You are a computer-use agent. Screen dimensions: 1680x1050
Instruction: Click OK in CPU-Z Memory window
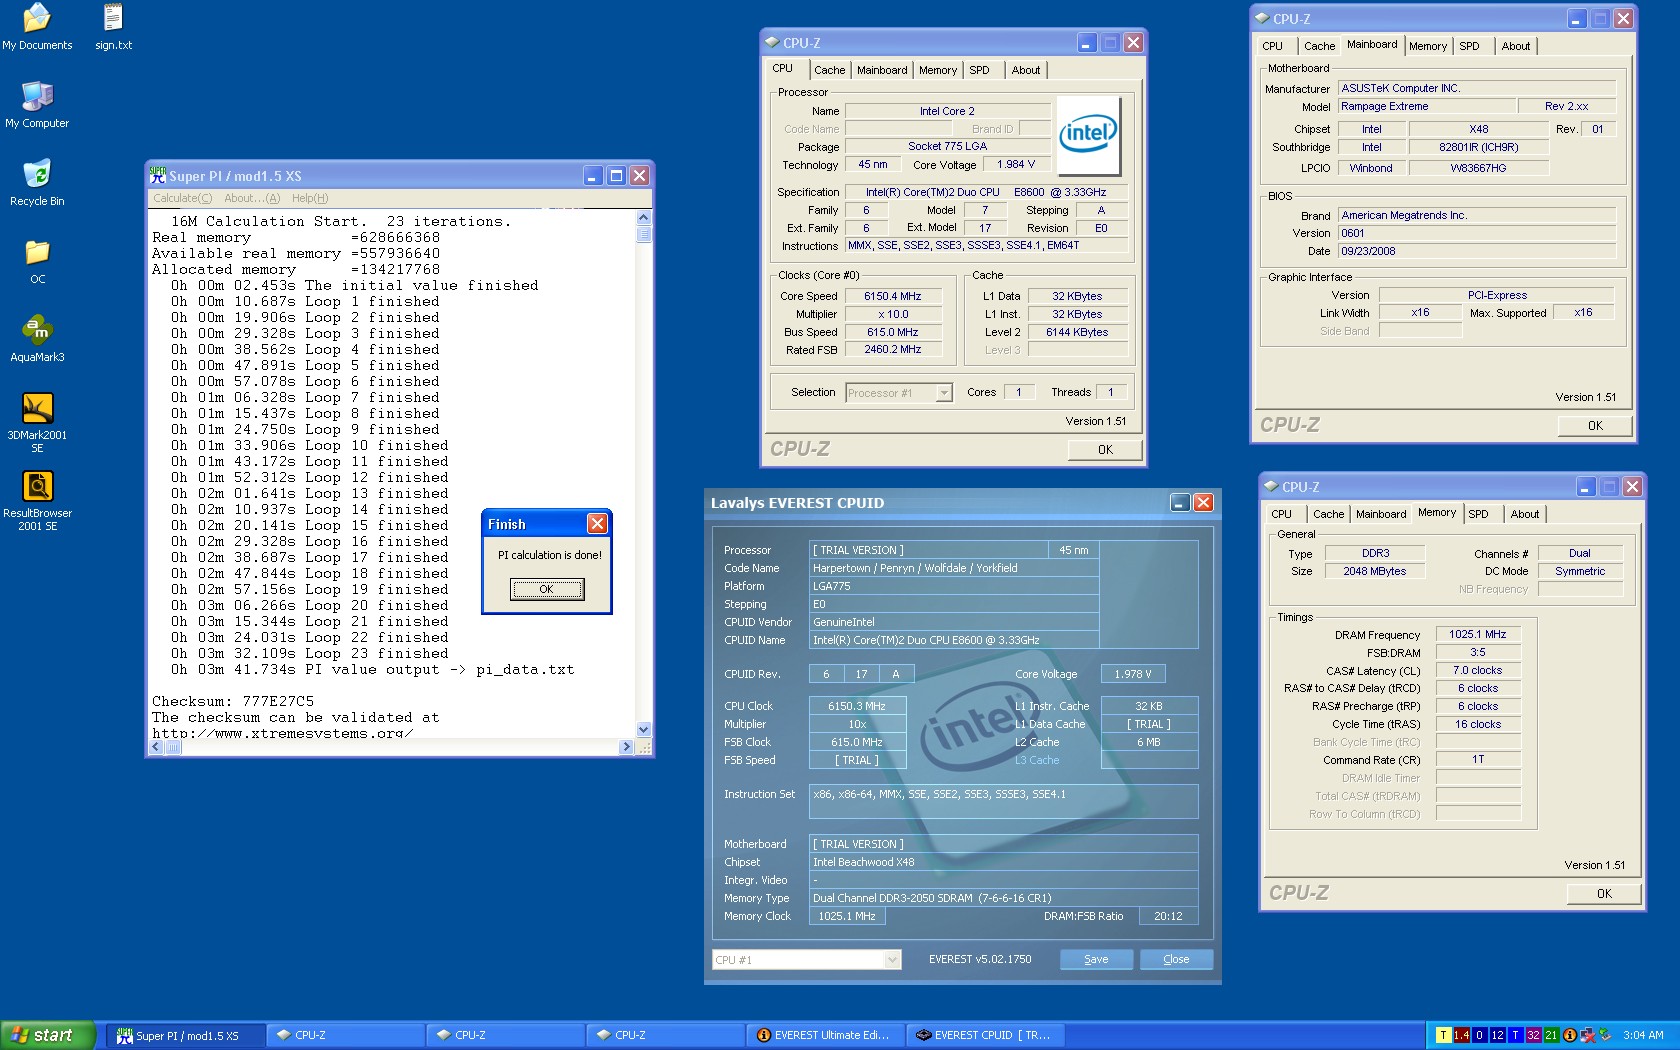[x=1604, y=894]
